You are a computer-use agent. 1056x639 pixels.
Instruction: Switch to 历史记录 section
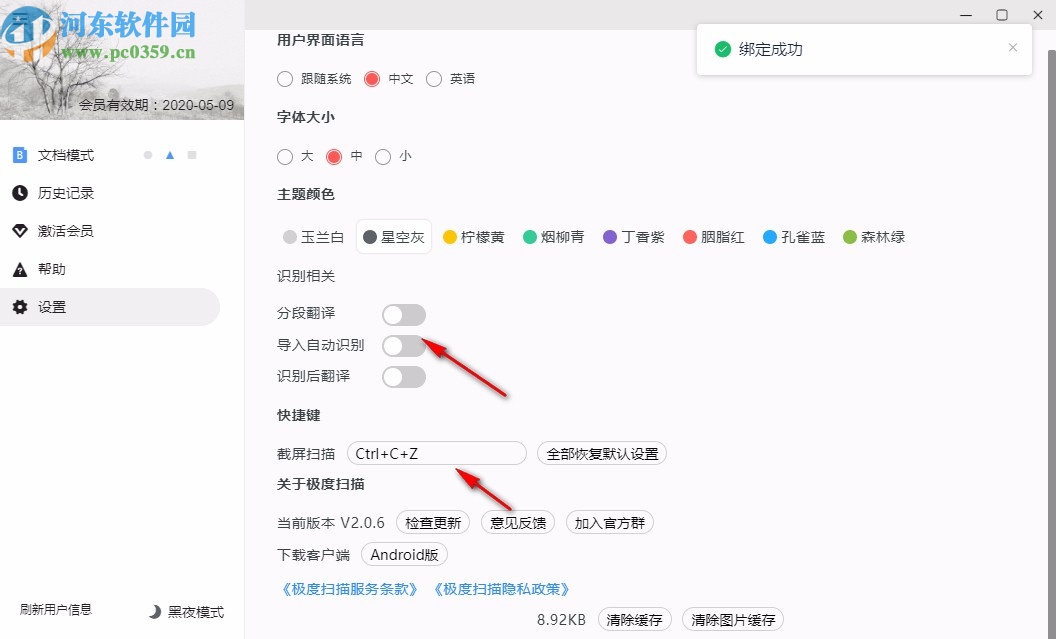tap(66, 193)
